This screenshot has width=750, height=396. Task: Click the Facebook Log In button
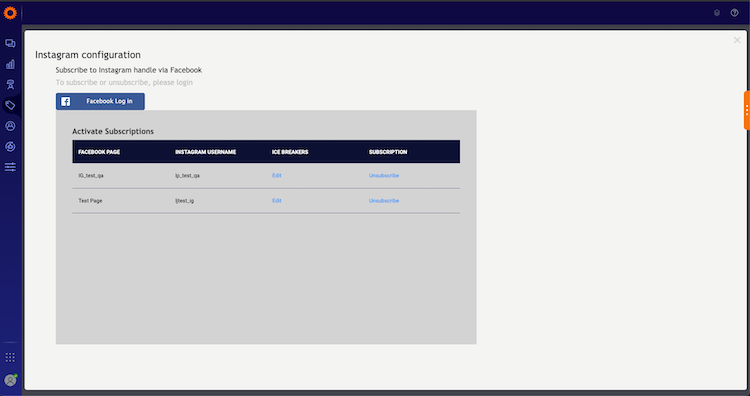[100, 101]
